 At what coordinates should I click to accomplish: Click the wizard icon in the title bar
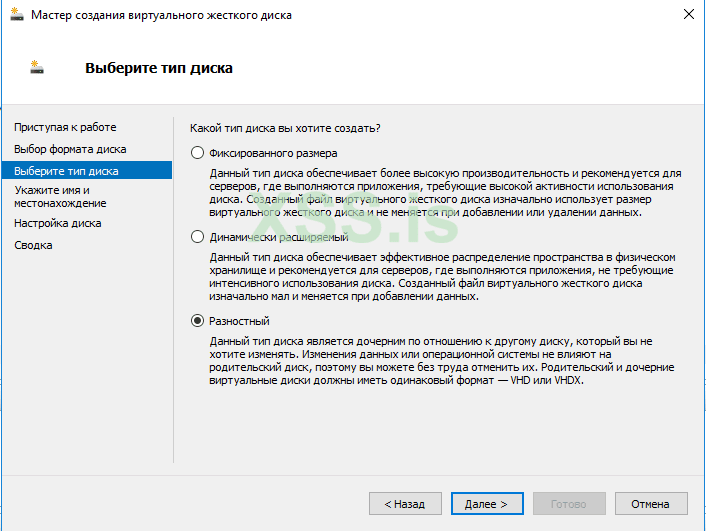[16, 14]
